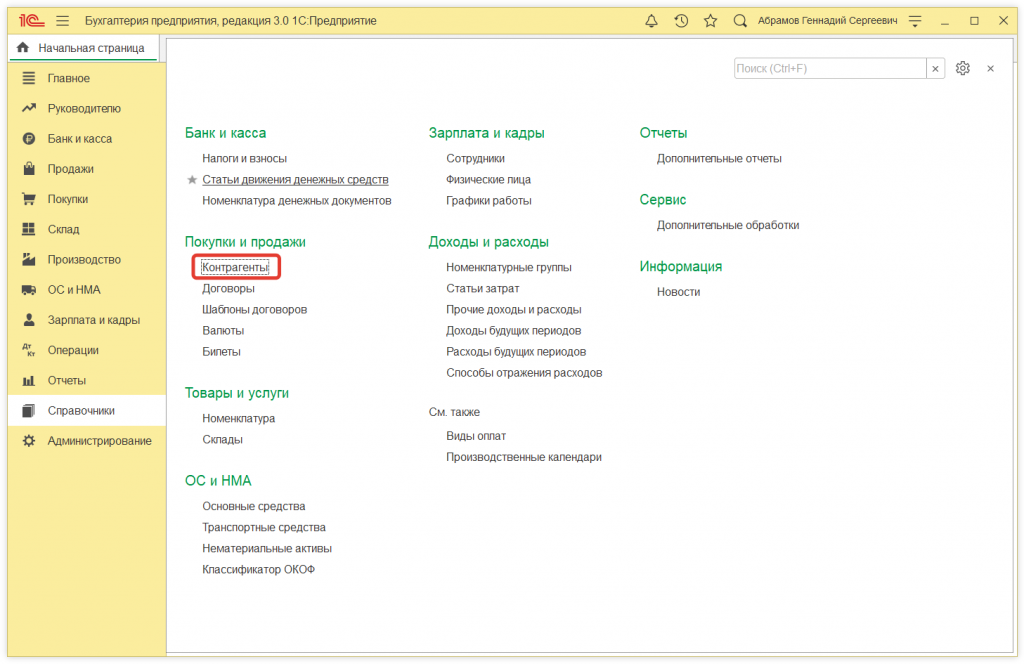Open the settings gear beside search field

pyautogui.click(x=963, y=68)
